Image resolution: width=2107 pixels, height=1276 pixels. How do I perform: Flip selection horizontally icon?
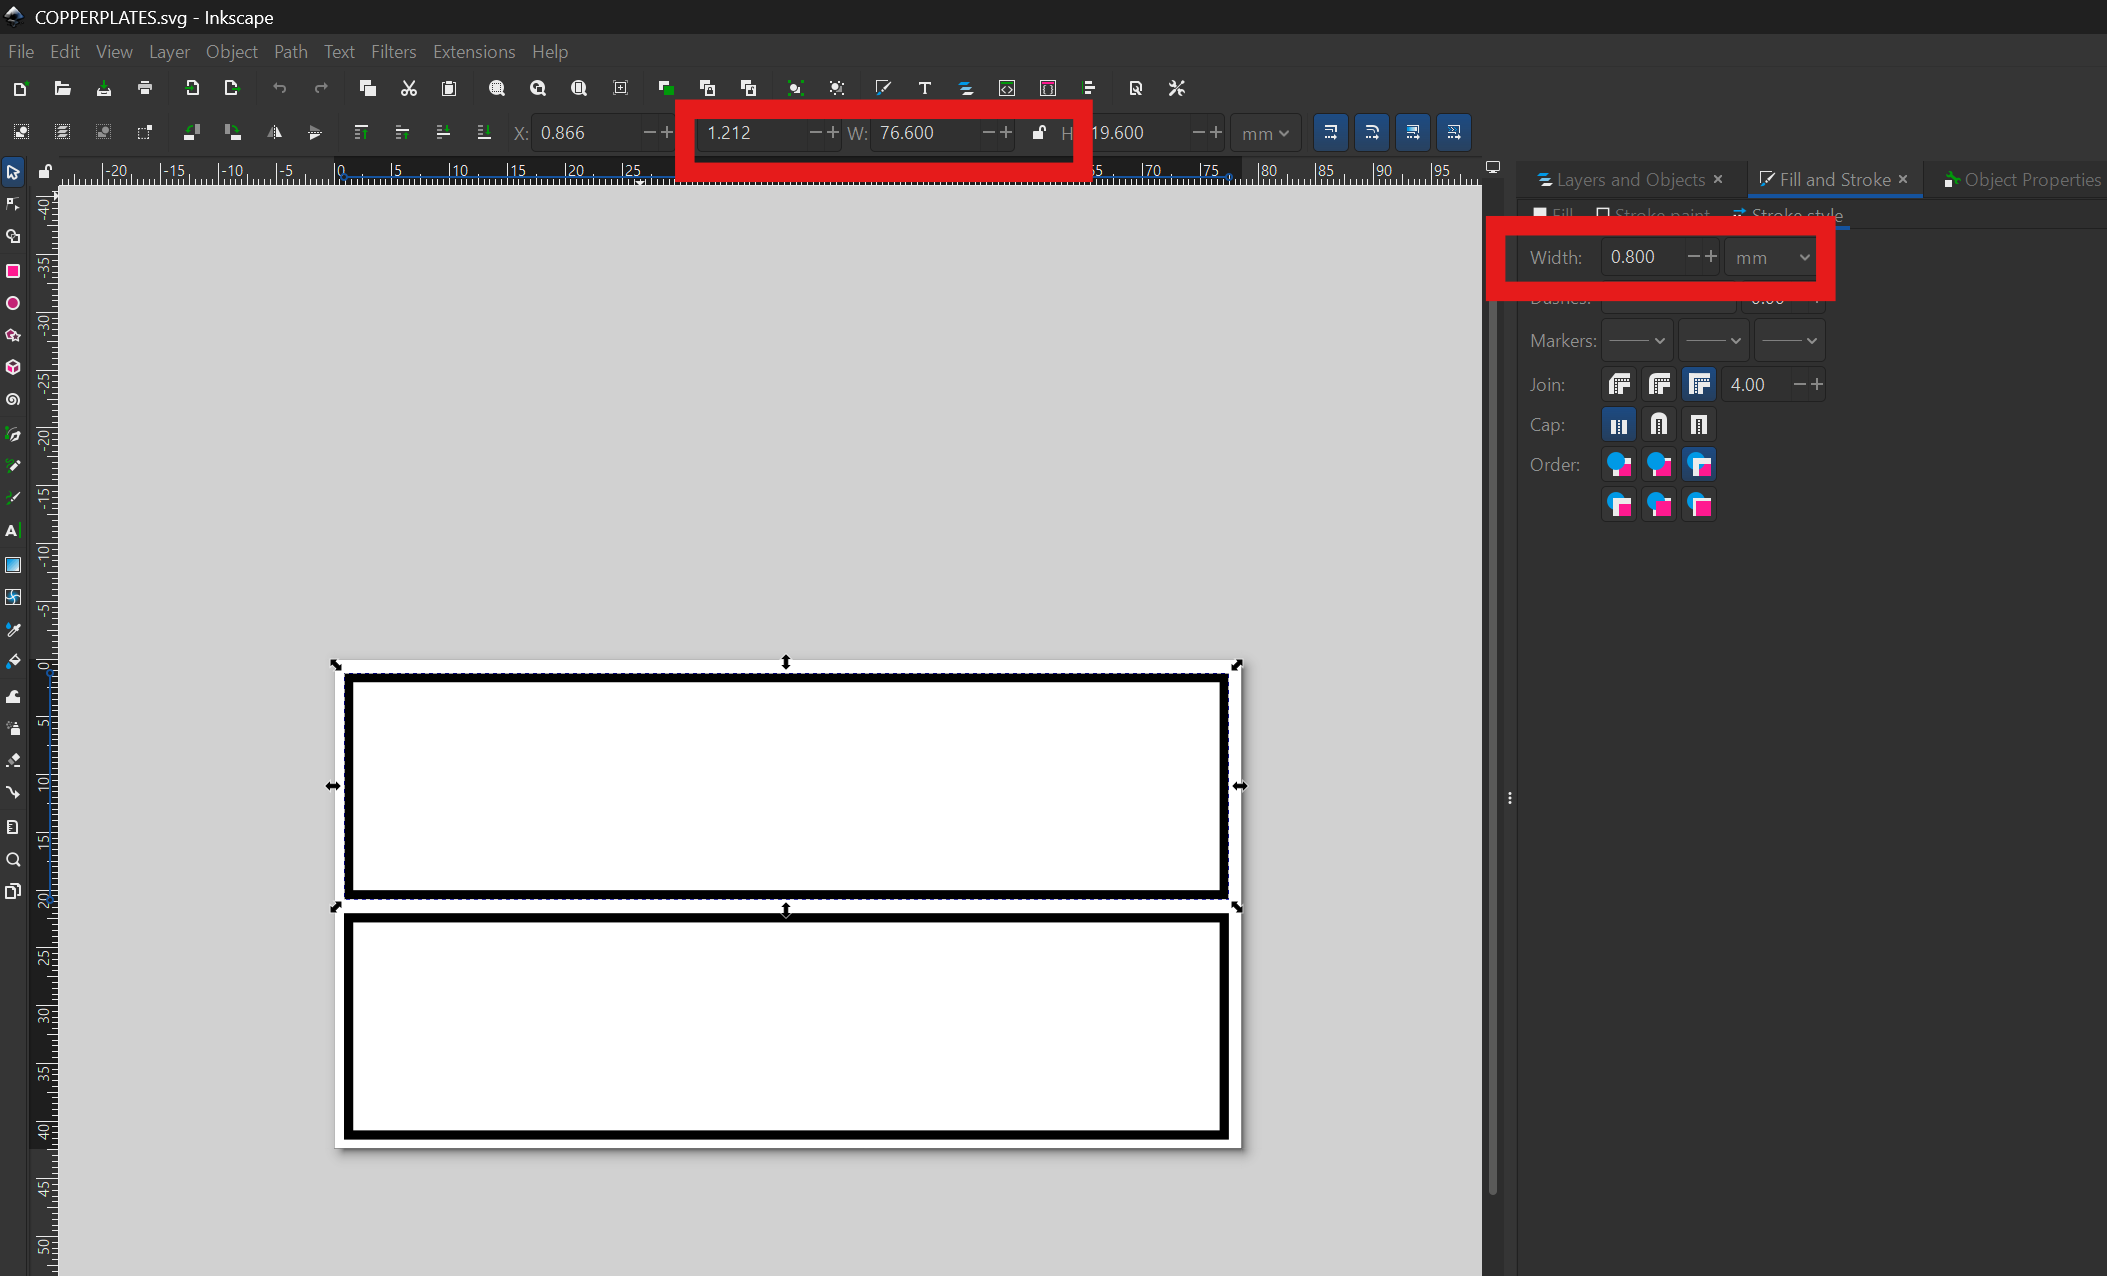click(x=274, y=132)
